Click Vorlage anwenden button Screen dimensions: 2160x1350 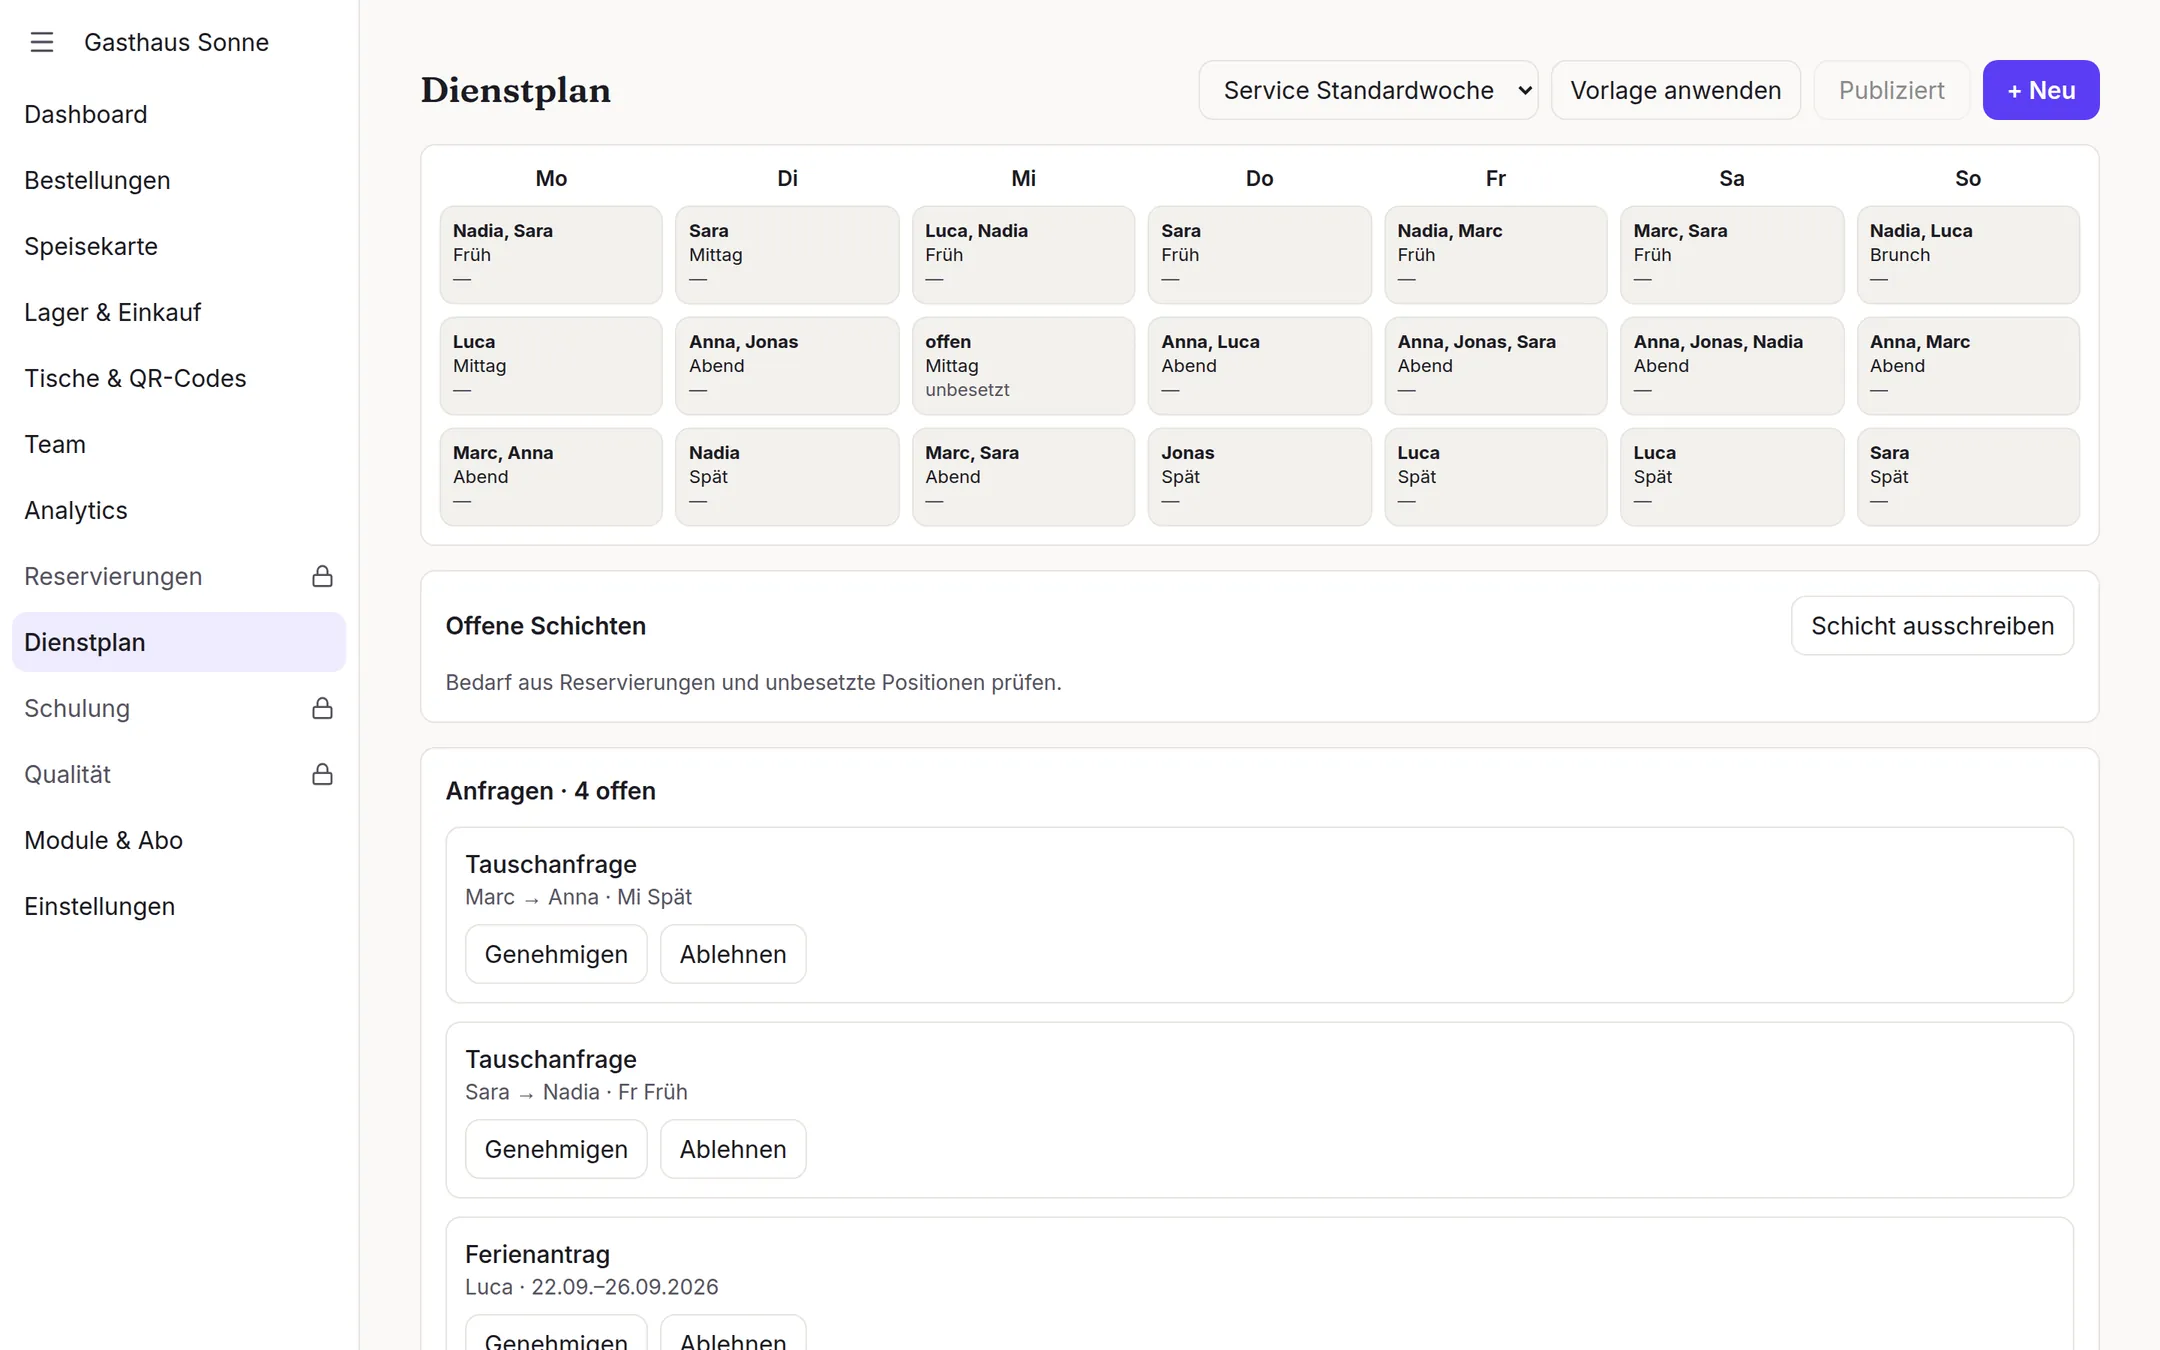coord(1676,90)
